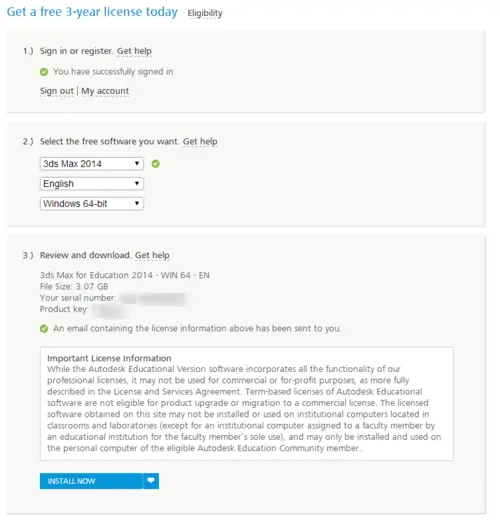Click the File Size 3.07 GB text
500x521 pixels.
point(74,286)
